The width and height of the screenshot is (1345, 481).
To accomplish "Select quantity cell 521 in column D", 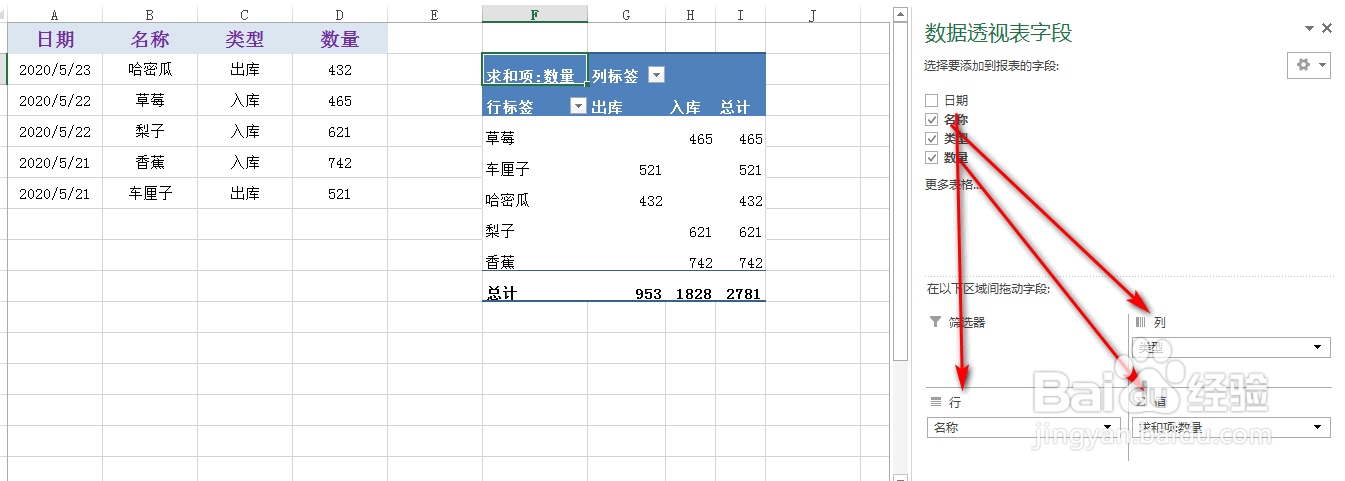I will click(340, 194).
